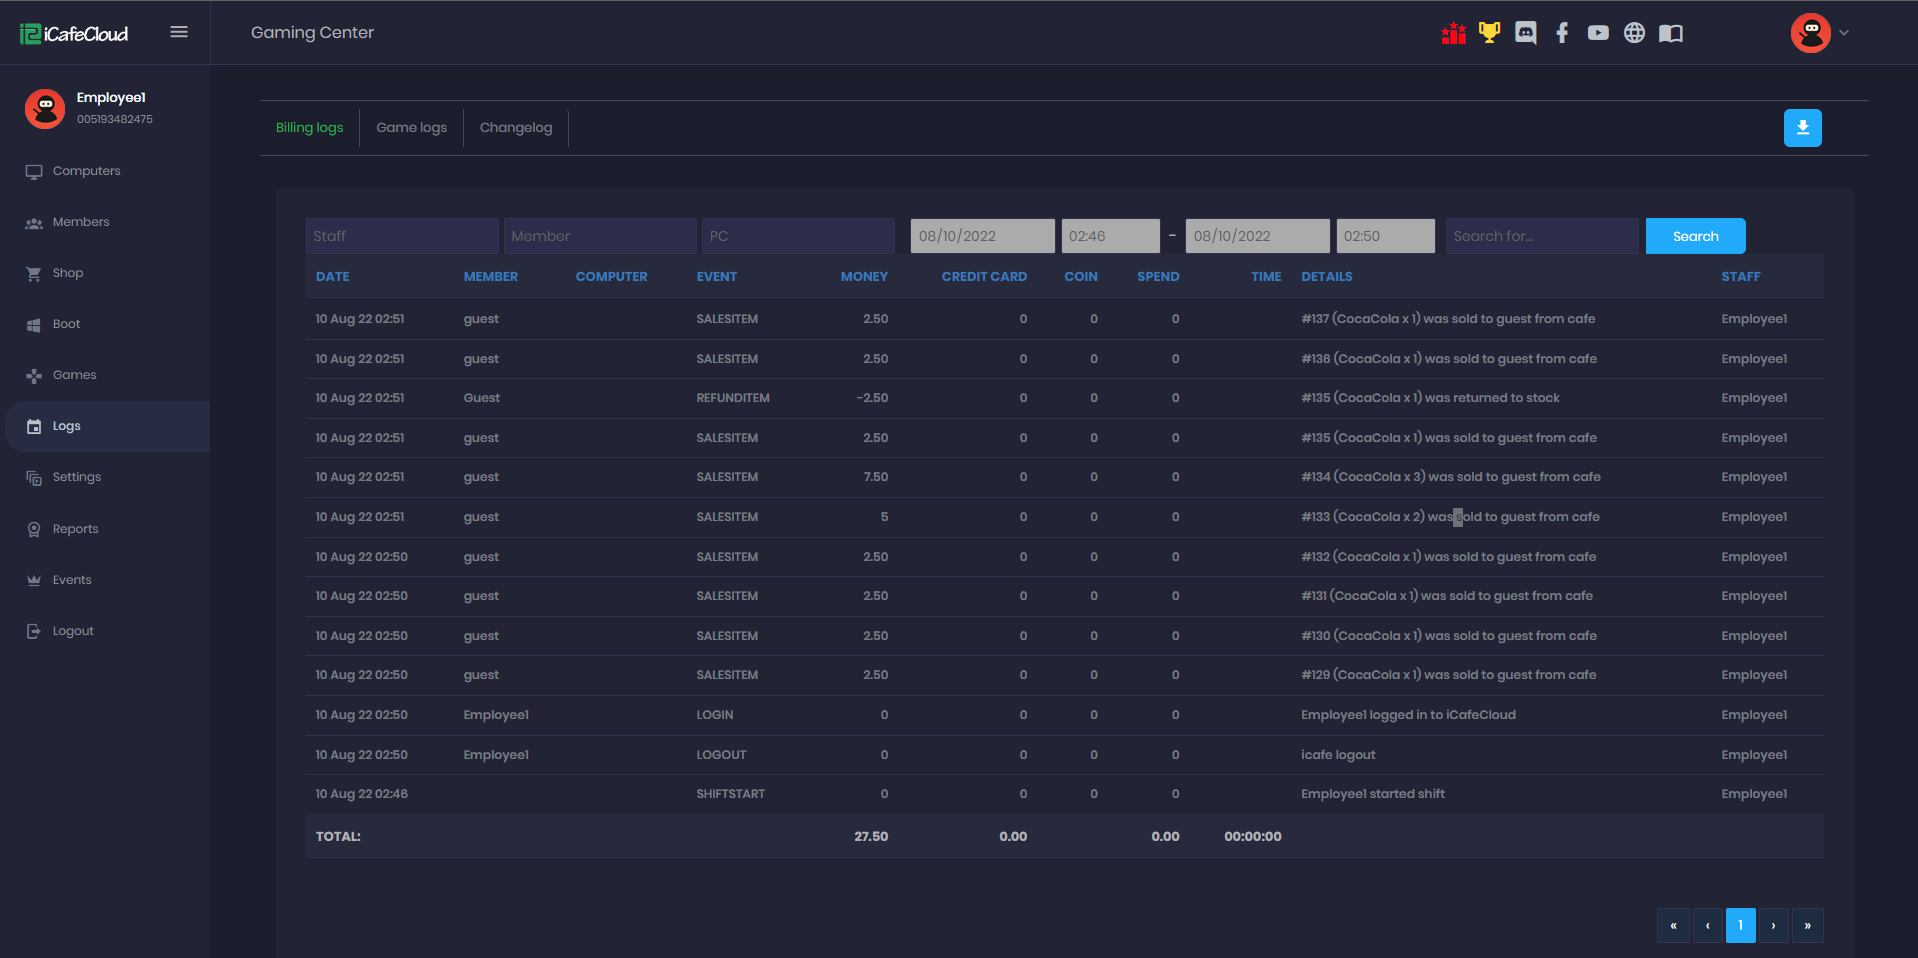Open the end time 02:50 picker
The height and width of the screenshot is (958, 1918).
tap(1384, 236)
